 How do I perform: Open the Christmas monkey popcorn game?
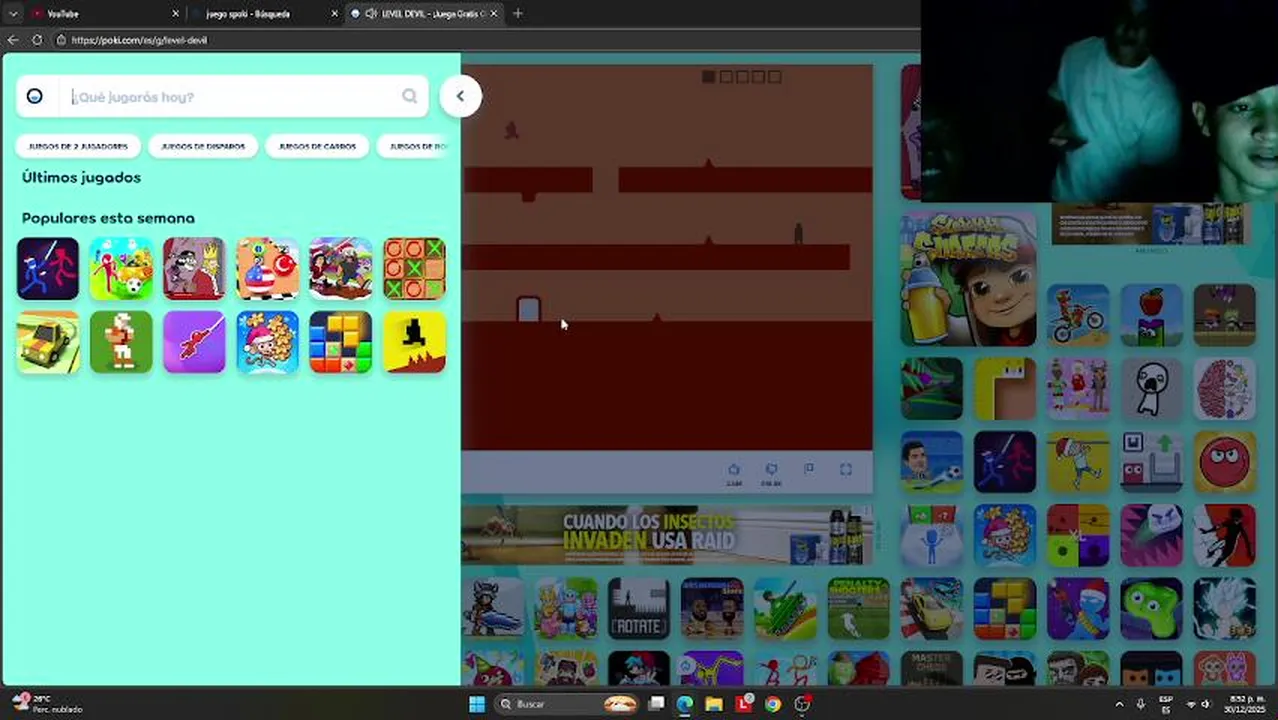267,342
